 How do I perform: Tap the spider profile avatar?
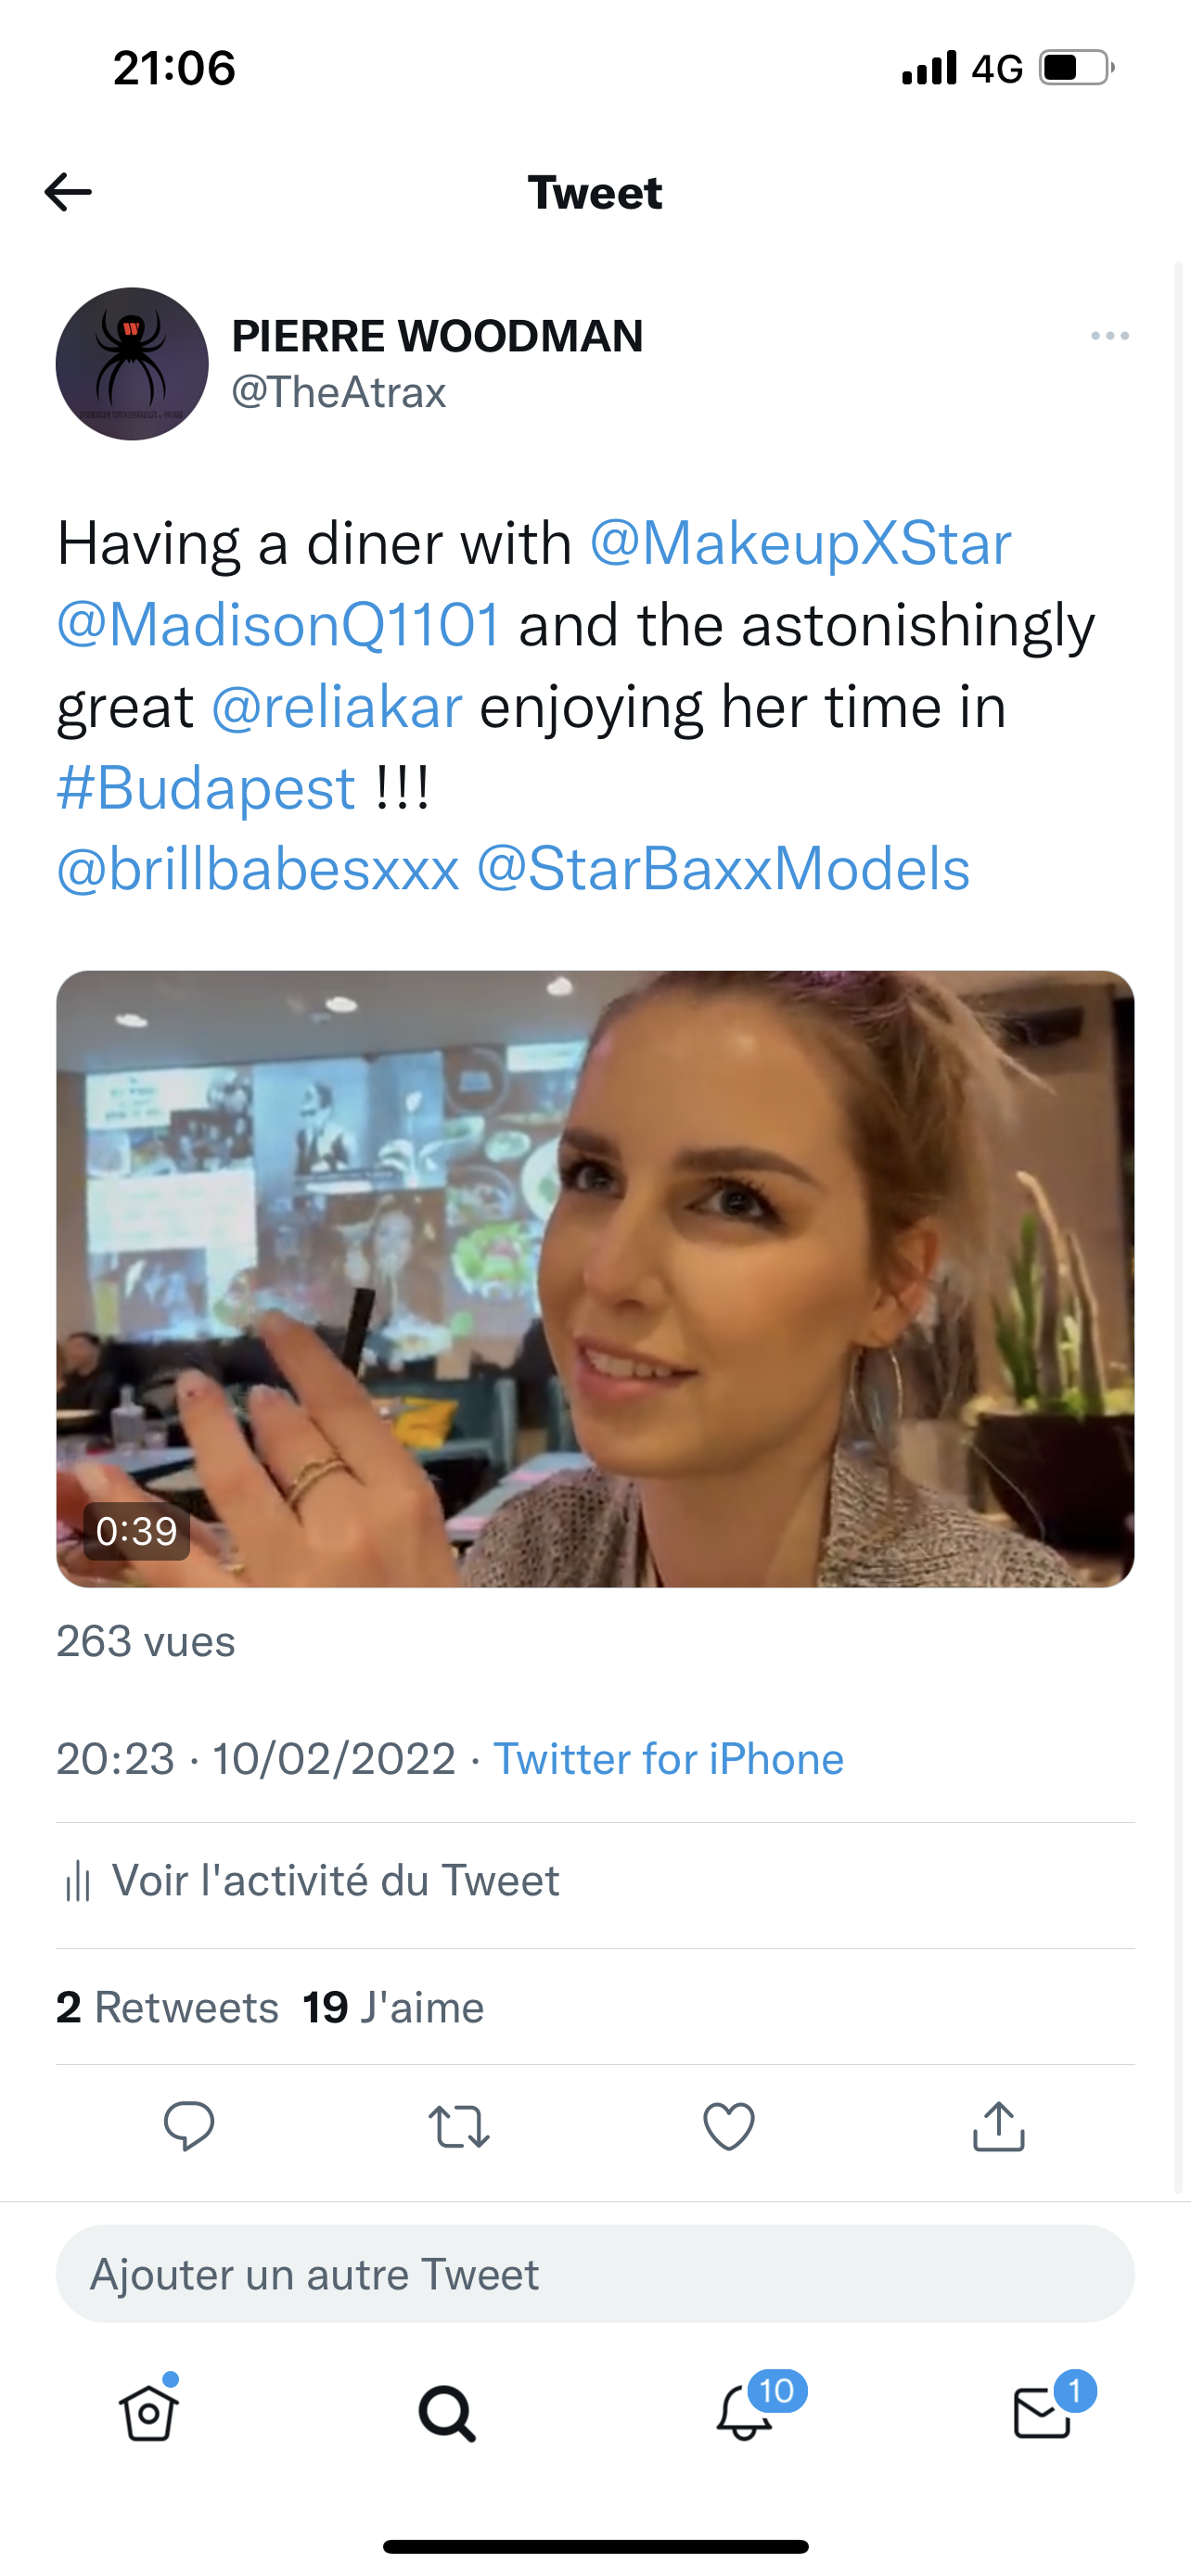pos(132,364)
